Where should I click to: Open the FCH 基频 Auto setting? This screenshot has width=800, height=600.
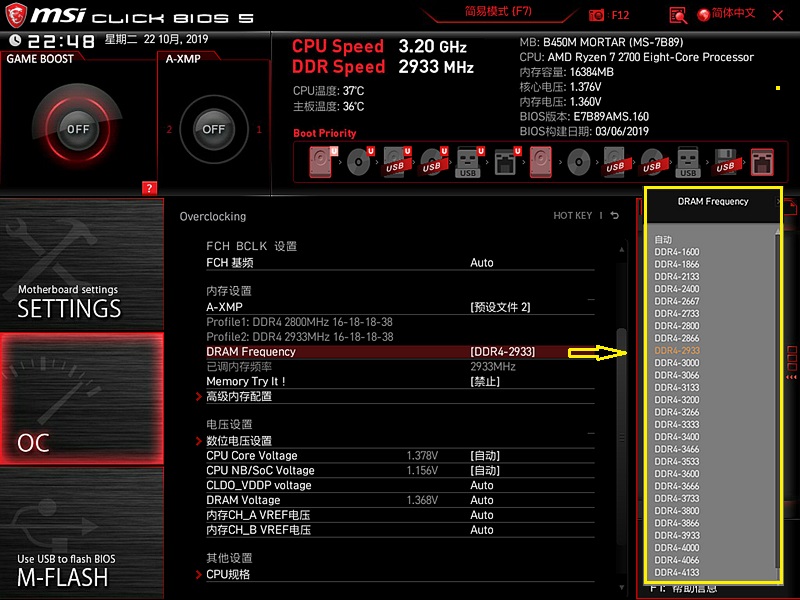(x=400, y=263)
